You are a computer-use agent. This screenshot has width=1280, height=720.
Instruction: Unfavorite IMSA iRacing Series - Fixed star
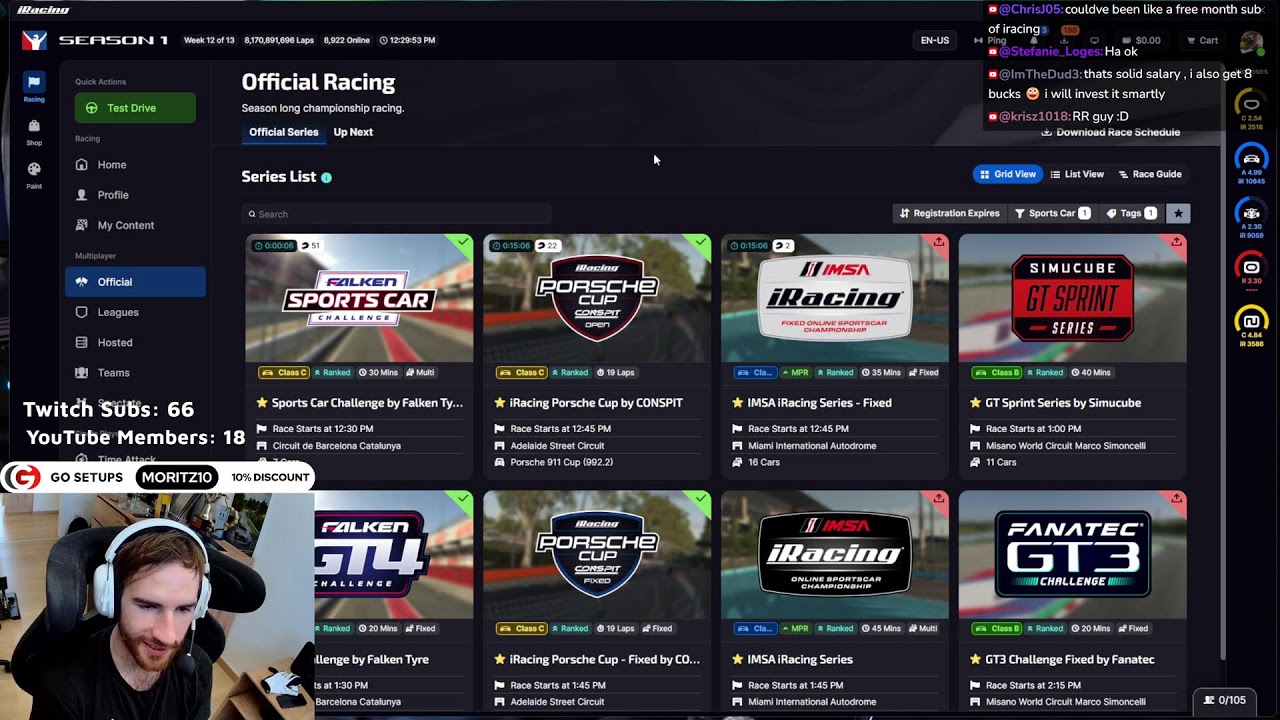click(x=738, y=403)
